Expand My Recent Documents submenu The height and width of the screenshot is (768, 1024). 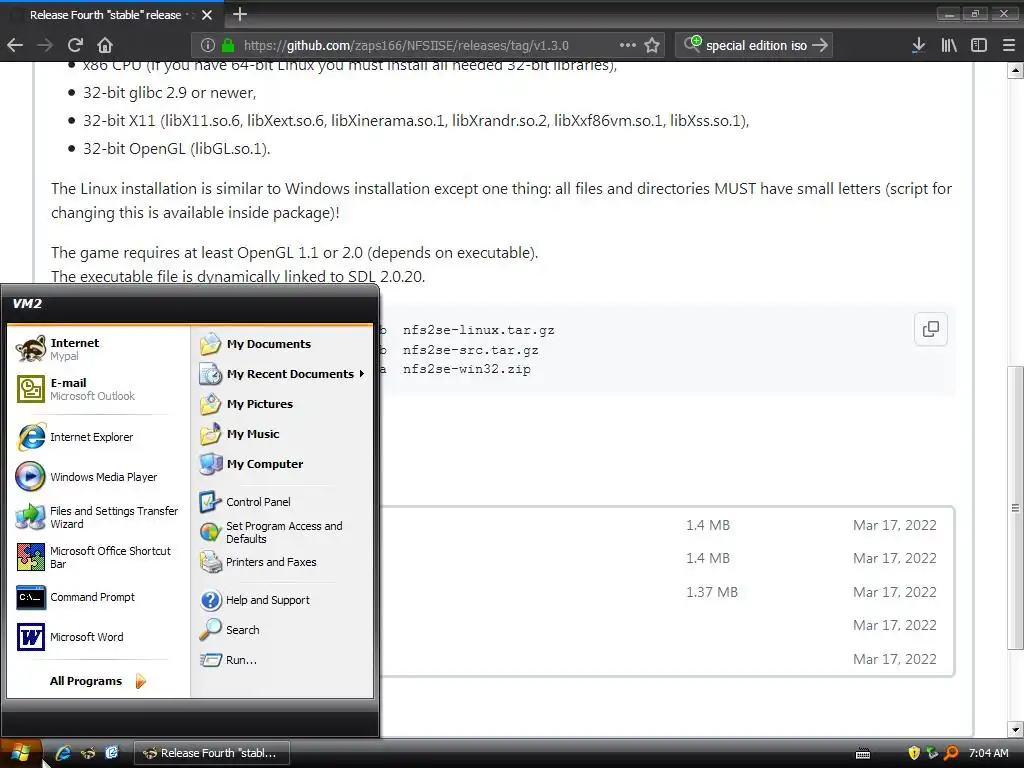coord(282,374)
